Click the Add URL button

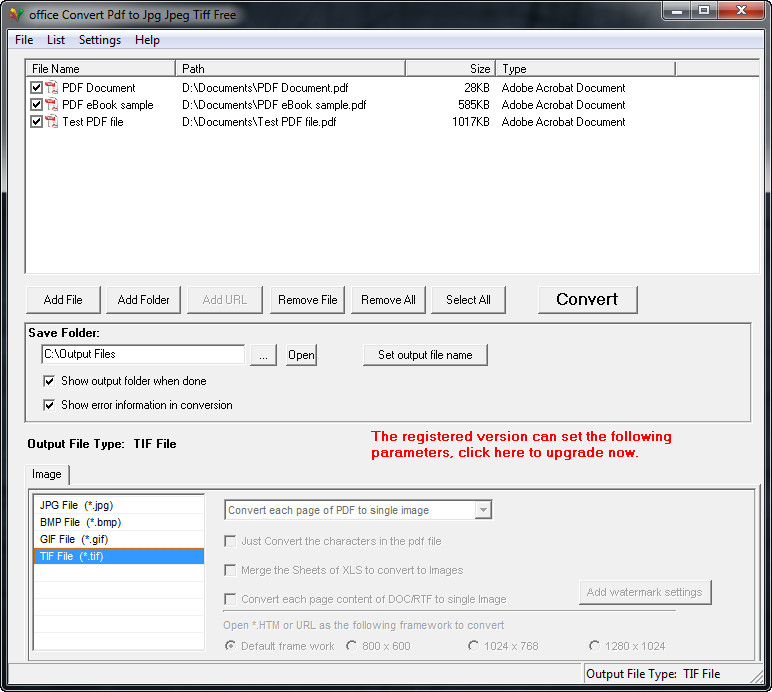(x=225, y=300)
